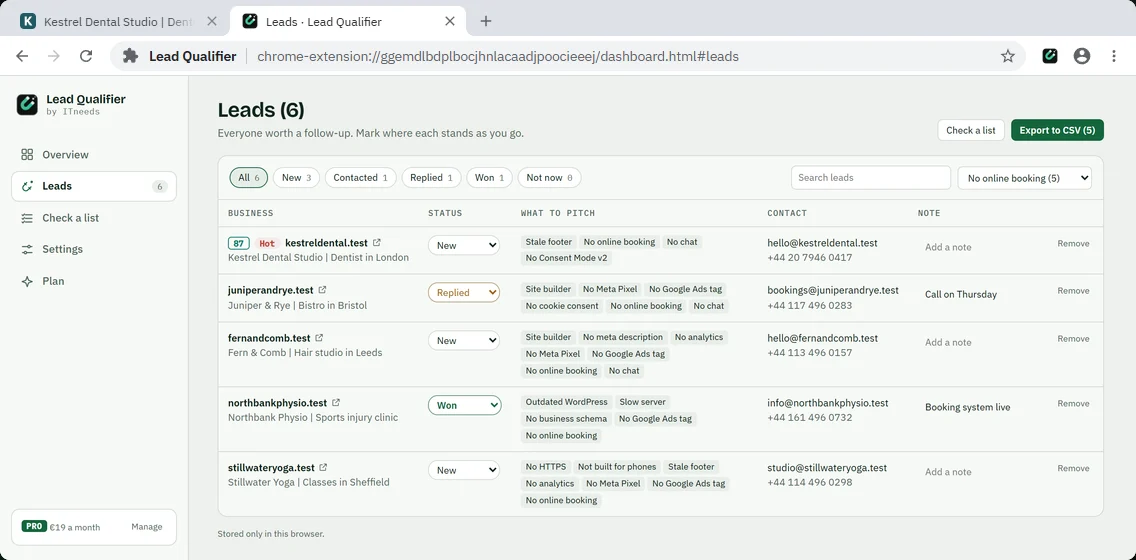
Task: Click hello@fernandcomb.test email
Action: pyautogui.click(x=822, y=338)
